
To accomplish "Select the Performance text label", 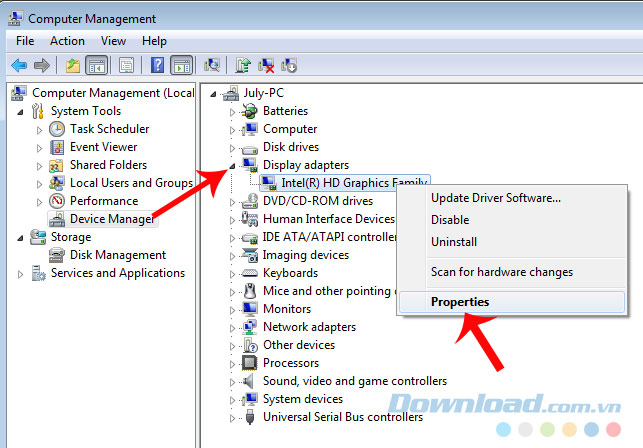I will [104, 201].
